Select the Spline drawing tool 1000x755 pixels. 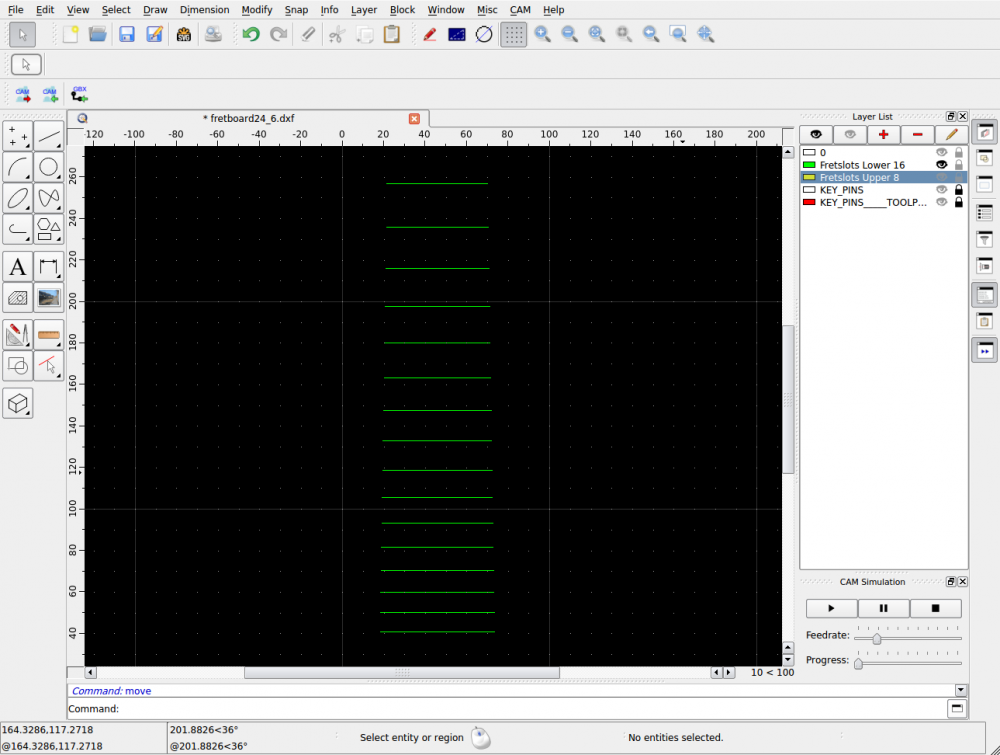click(48, 198)
